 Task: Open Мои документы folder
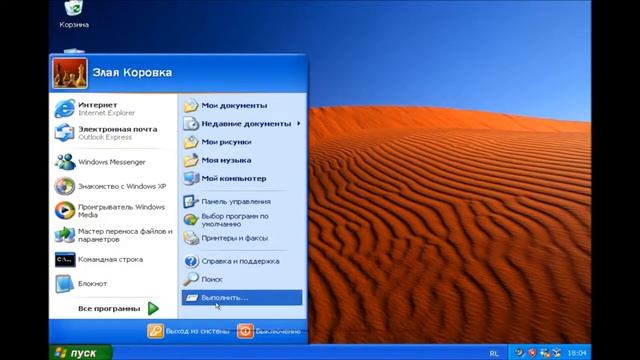click(242, 105)
